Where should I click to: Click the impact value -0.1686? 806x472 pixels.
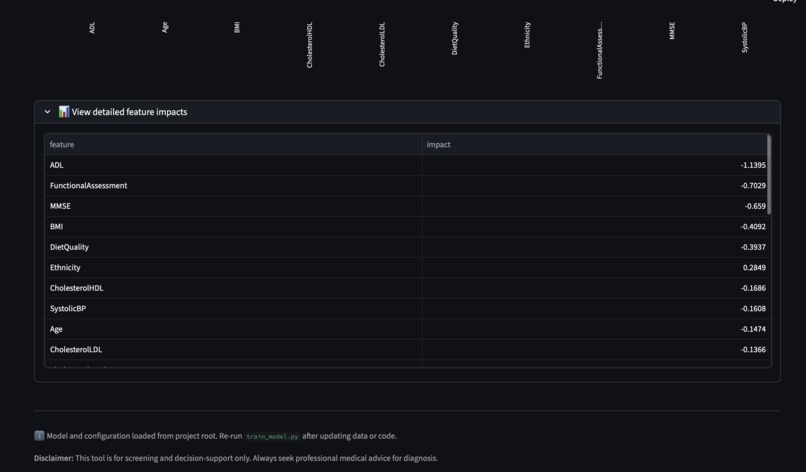tap(753, 288)
